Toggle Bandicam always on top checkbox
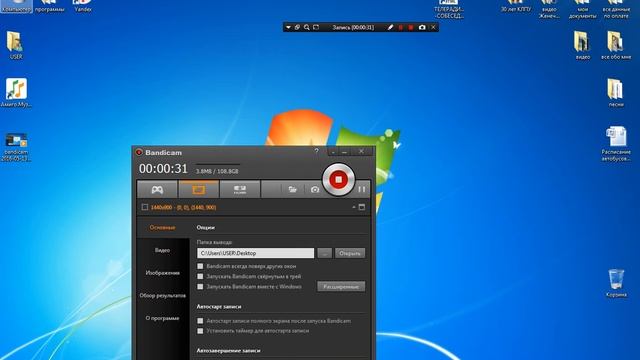 click(x=200, y=266)
